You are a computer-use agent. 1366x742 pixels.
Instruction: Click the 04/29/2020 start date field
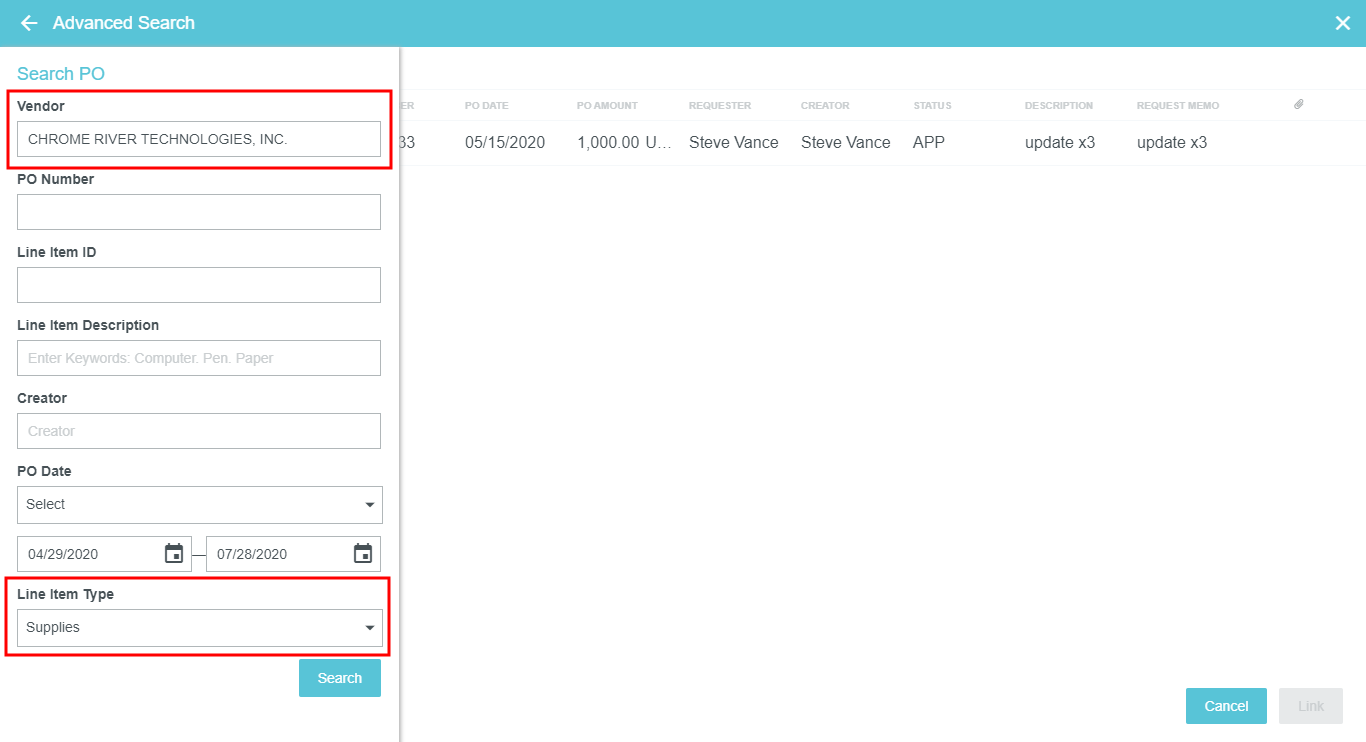(x=90, y=554)
